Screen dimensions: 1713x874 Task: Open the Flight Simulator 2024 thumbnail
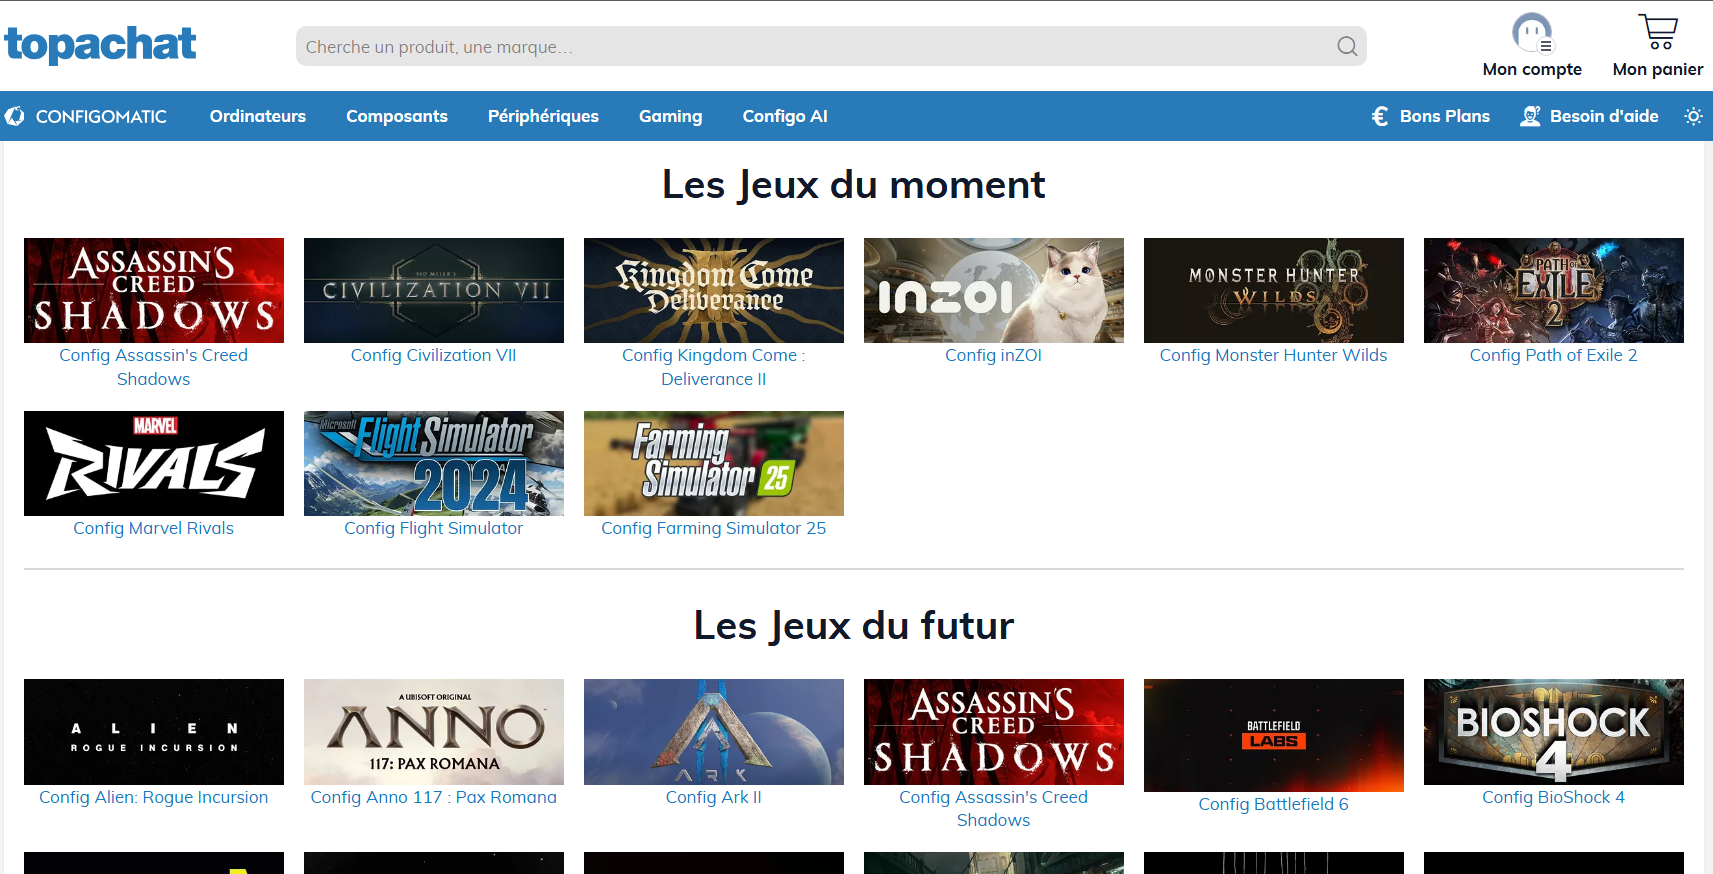pyautogui.click(x=434, y=463)
